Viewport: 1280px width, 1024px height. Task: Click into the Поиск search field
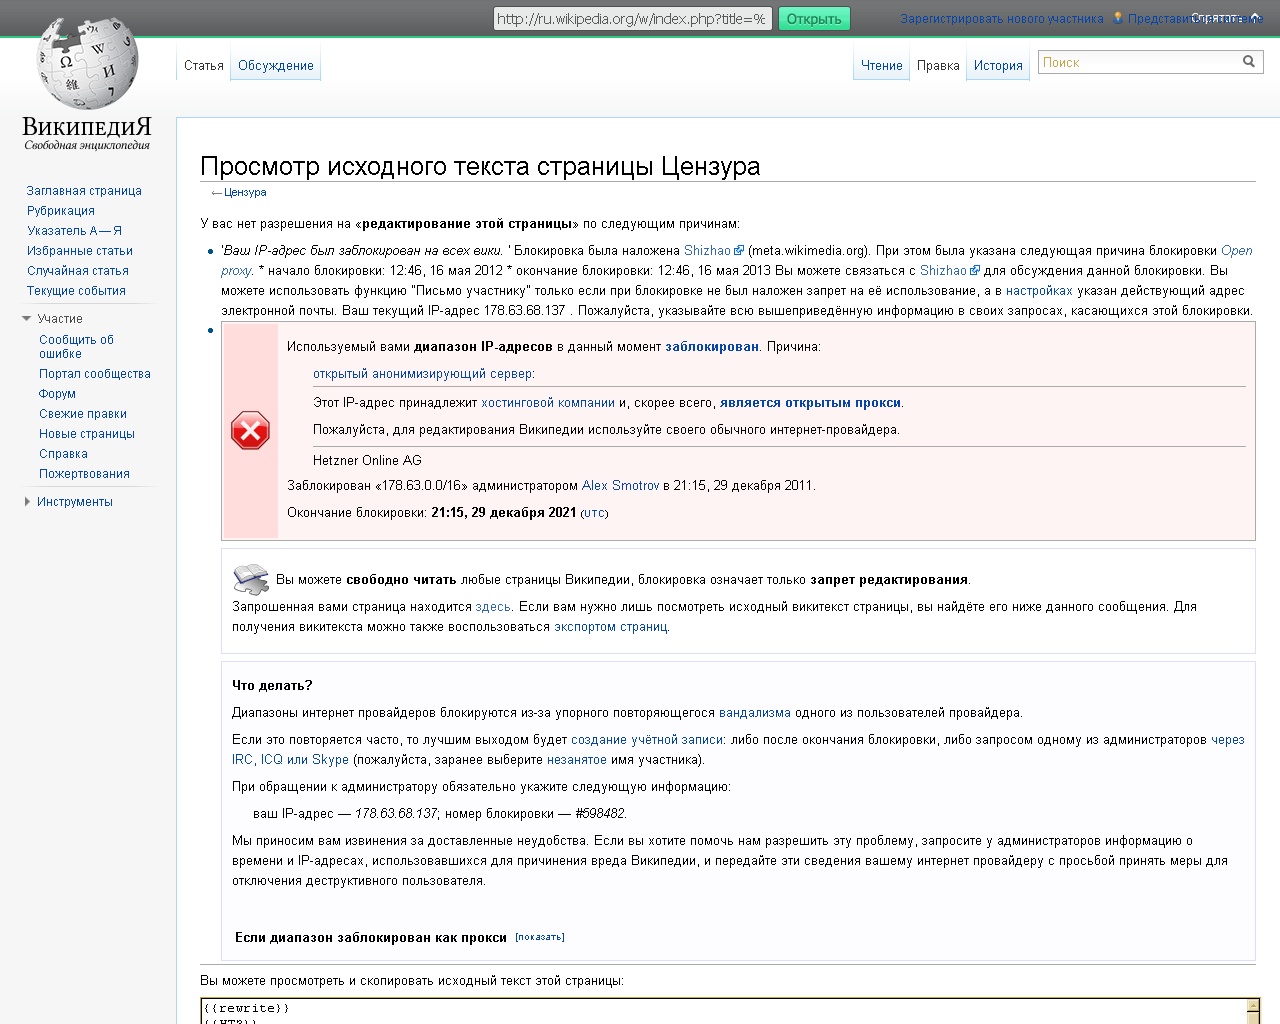coord(1138,62)
